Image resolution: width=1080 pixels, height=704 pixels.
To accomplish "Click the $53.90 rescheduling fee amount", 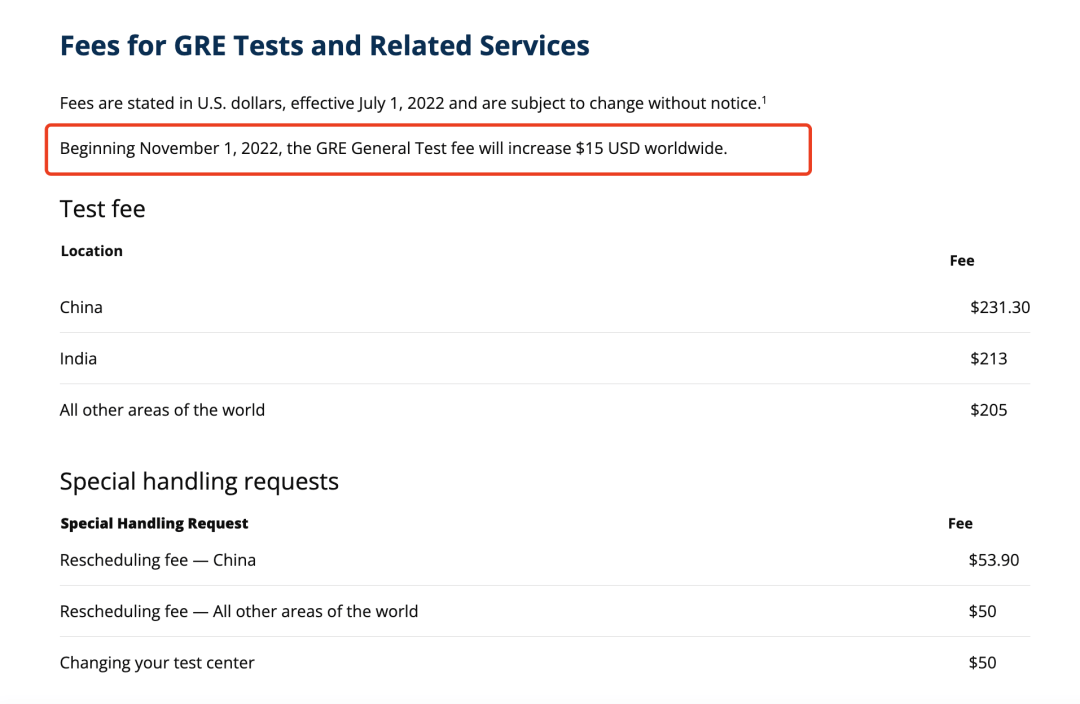I will pyautogui.click(x=993, y=560).
